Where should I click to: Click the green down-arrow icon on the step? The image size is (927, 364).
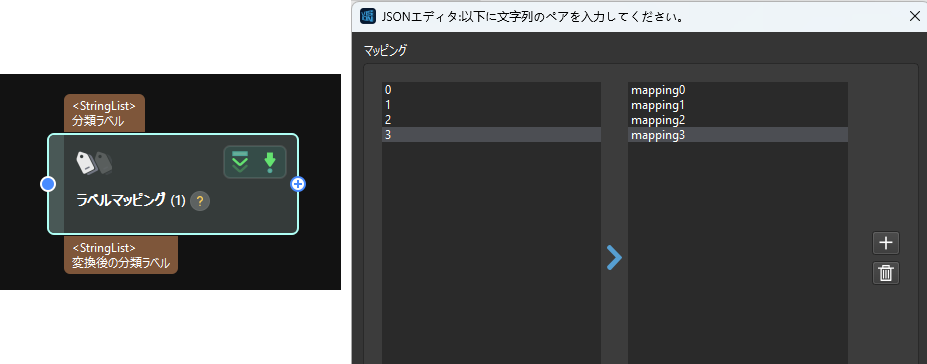270,162
